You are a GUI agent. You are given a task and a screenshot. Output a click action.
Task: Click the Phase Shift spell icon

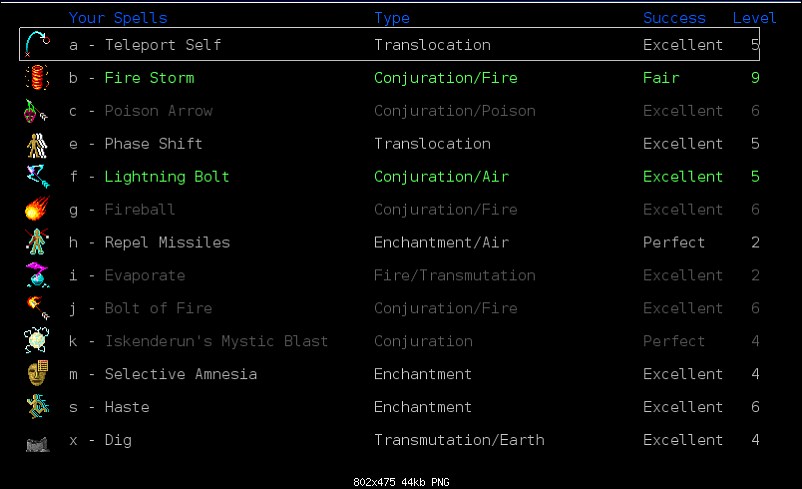tap(37, 144)
